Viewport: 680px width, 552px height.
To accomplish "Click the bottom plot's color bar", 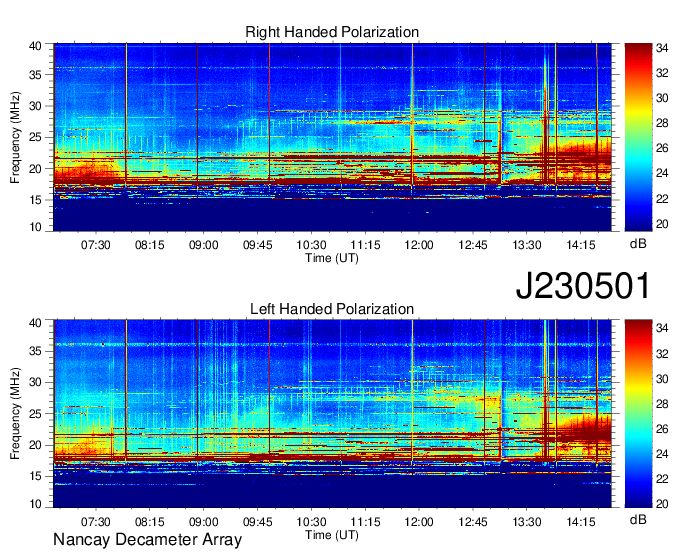I will tap(638, 414).
